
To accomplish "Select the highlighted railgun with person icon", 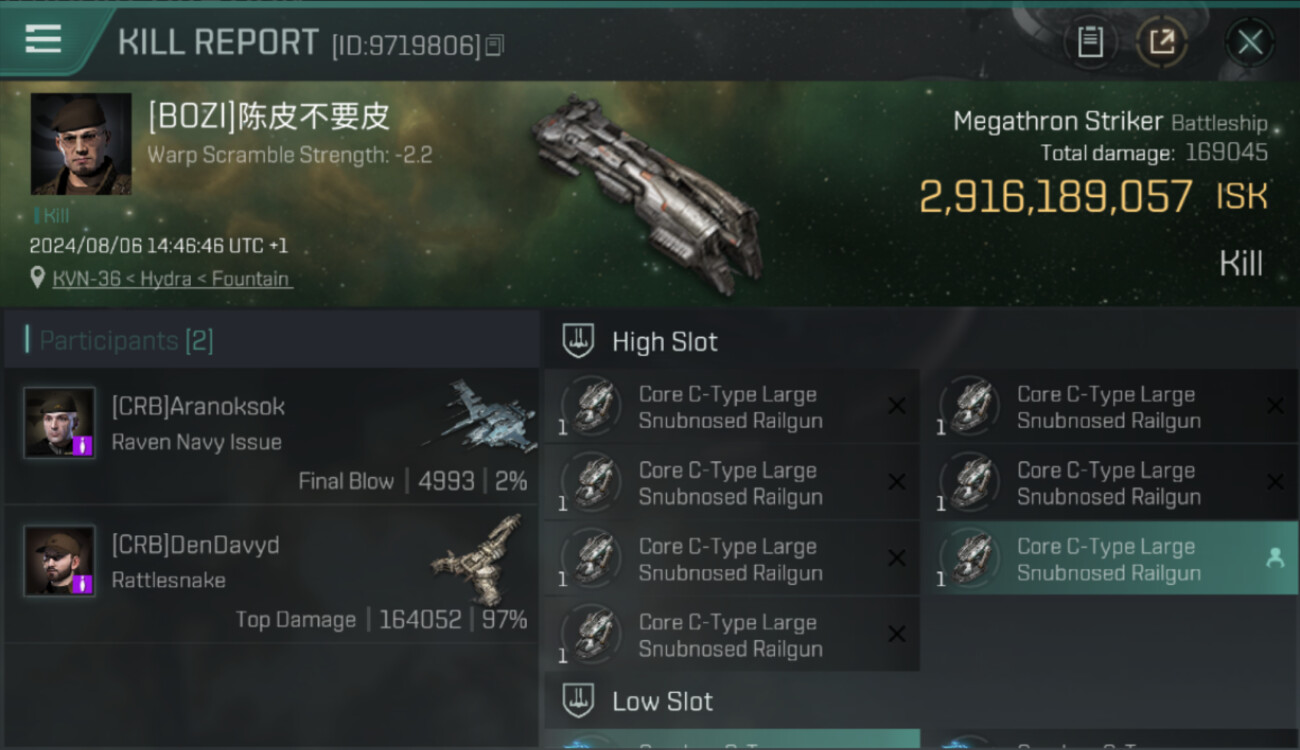I will tap(1110, 559).
